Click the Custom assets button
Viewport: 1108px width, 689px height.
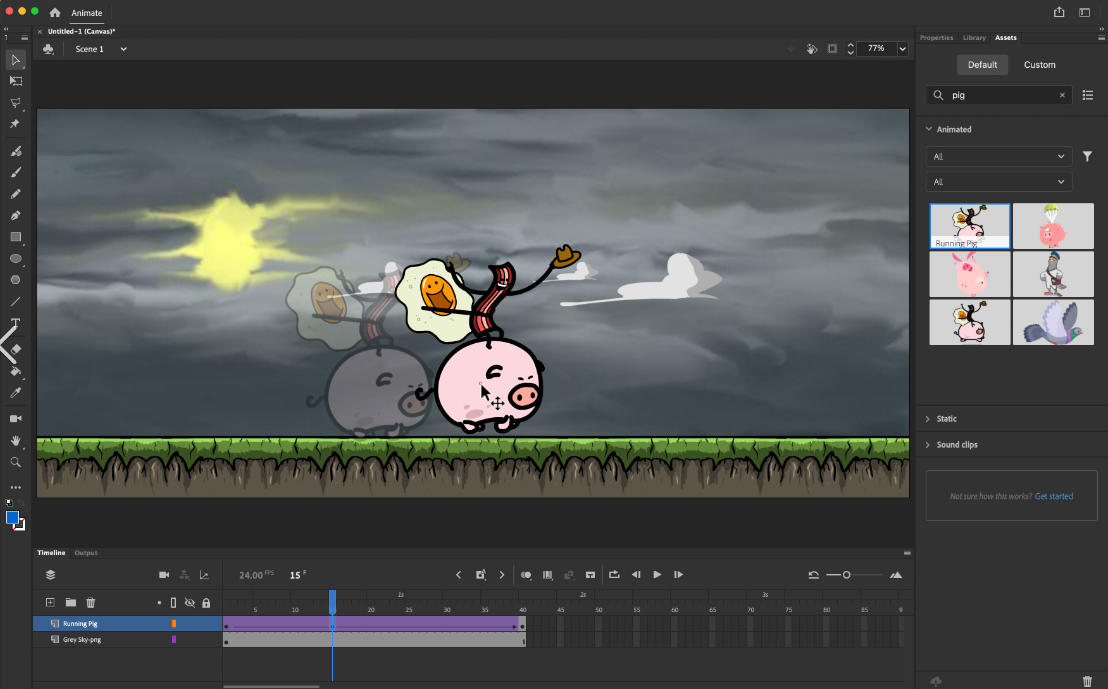click(x=1039, y=65)
